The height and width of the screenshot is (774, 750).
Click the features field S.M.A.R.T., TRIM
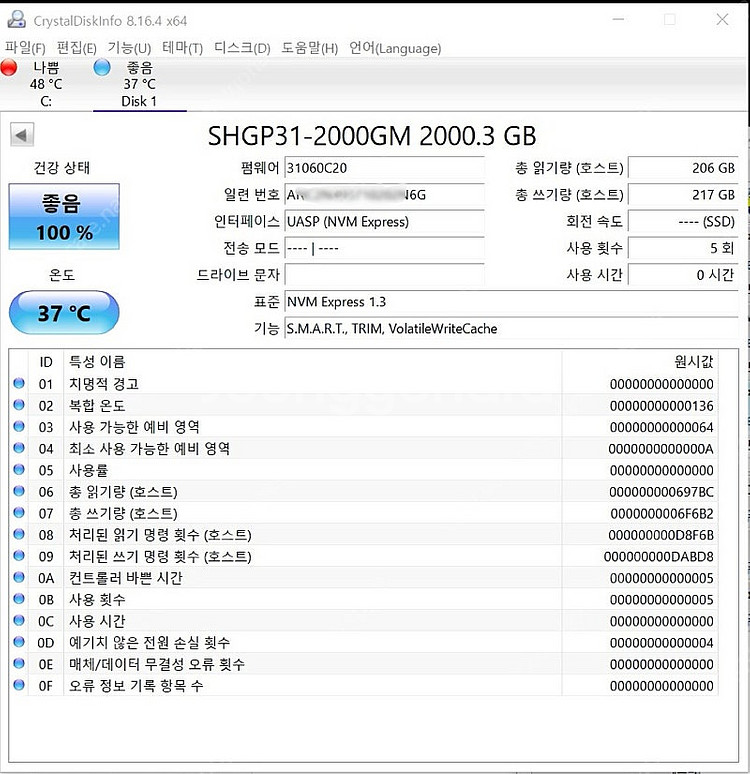pos(512,328)
